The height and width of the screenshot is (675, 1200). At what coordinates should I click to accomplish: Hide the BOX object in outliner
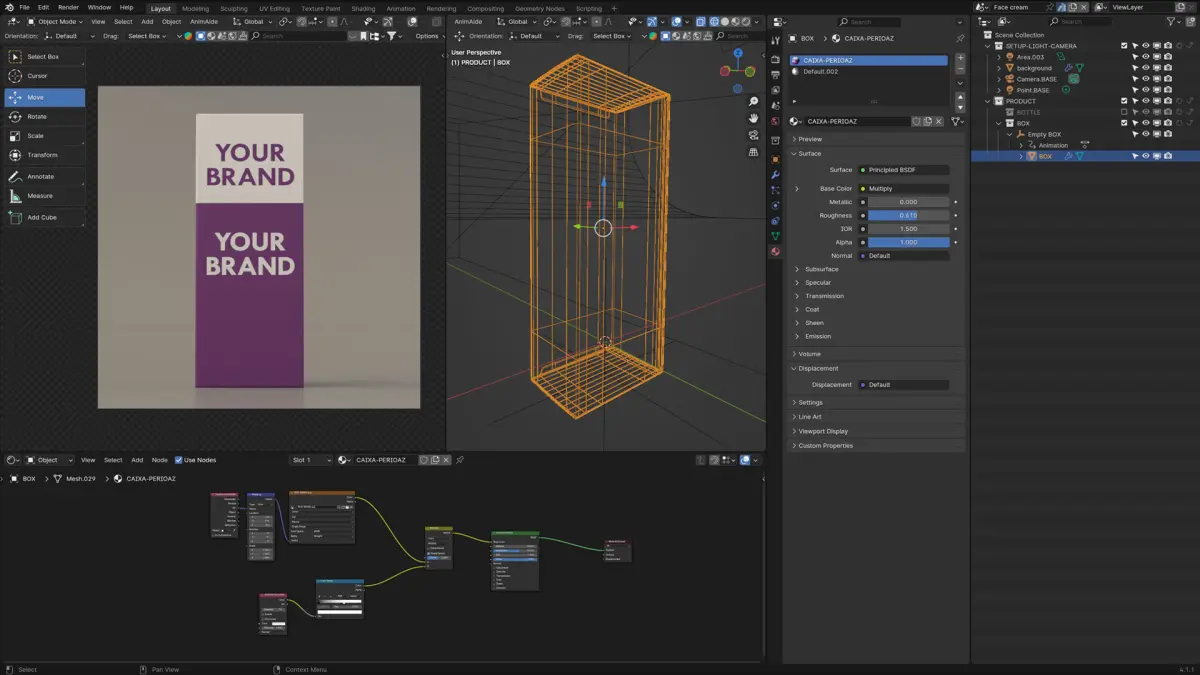pyautogui.click(x=1145, y=156)
